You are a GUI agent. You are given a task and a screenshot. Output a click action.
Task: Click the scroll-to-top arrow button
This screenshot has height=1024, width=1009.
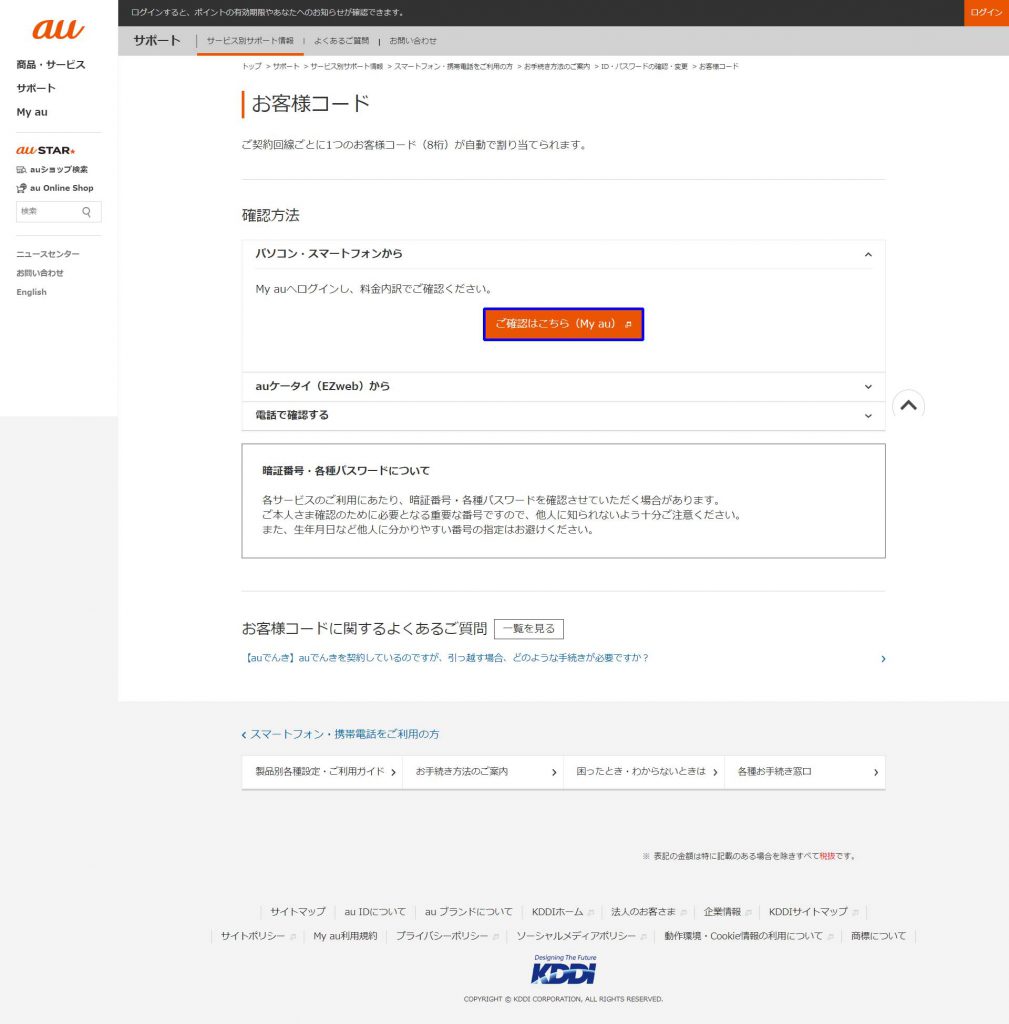(x=908, y=406)
